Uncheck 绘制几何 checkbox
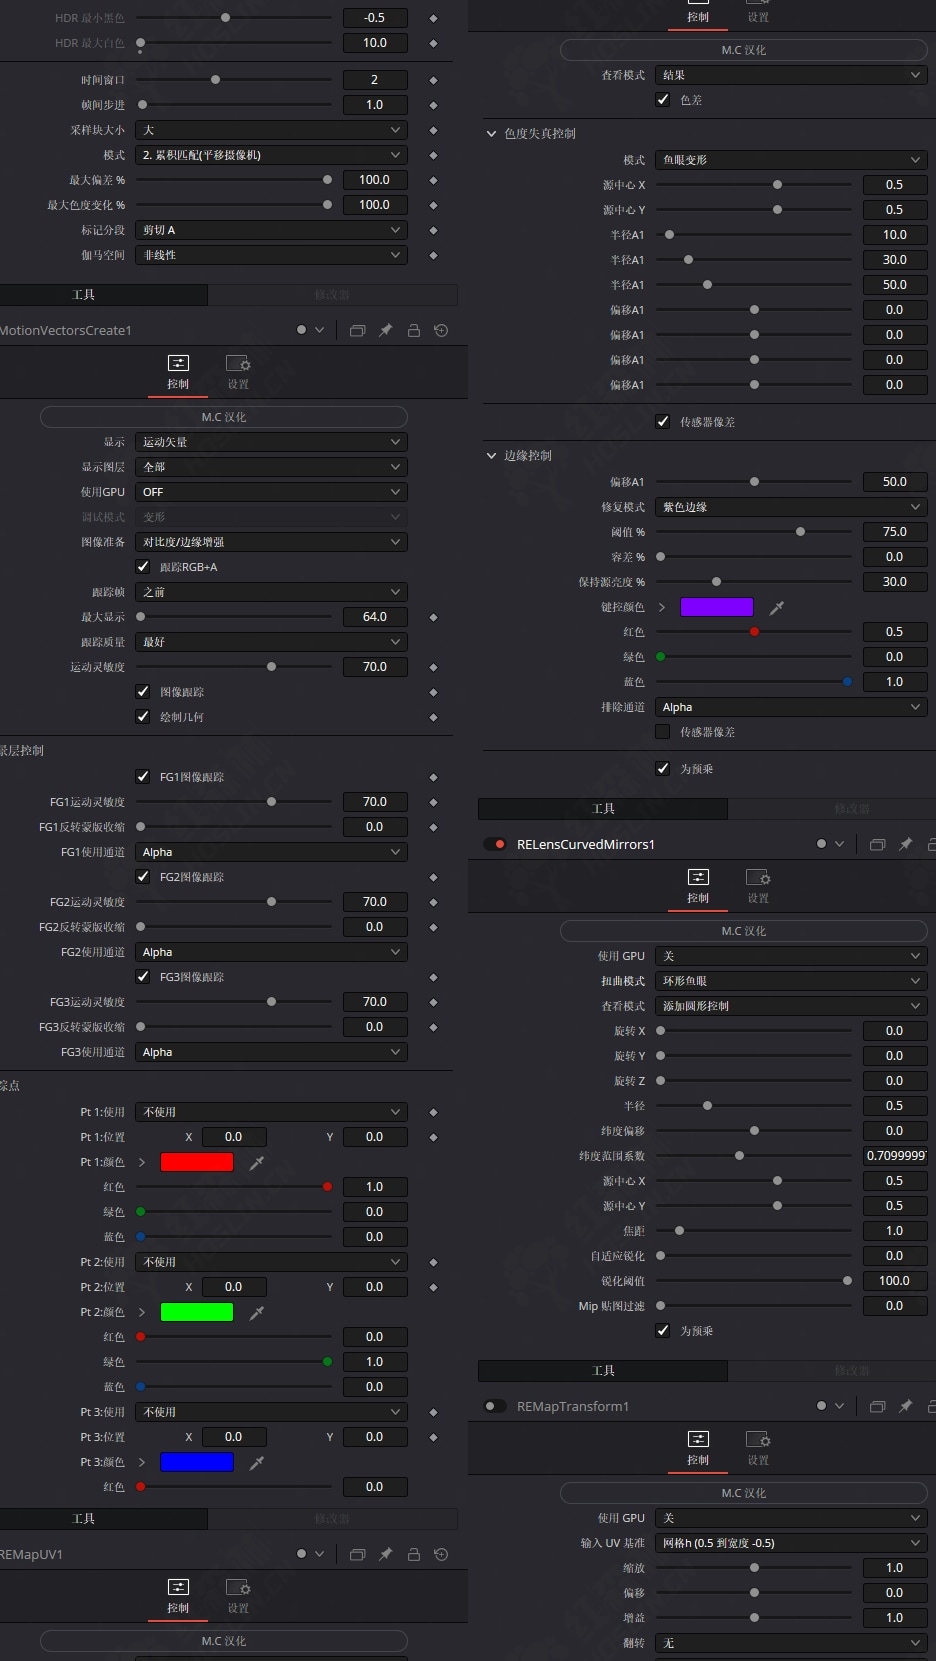The width and height of the screenshot is (936, 1661). 143,717
